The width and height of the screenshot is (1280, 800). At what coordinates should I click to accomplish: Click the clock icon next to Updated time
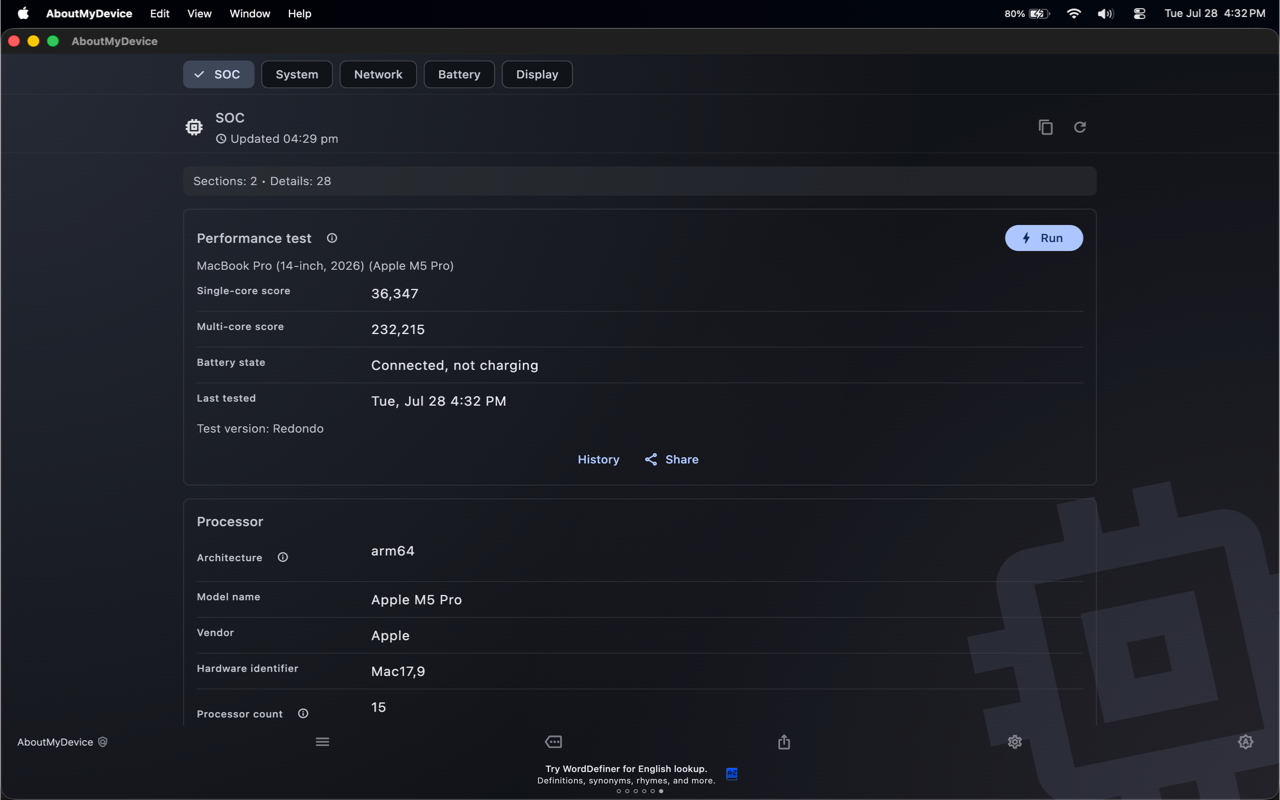click(x=221, y=139)
